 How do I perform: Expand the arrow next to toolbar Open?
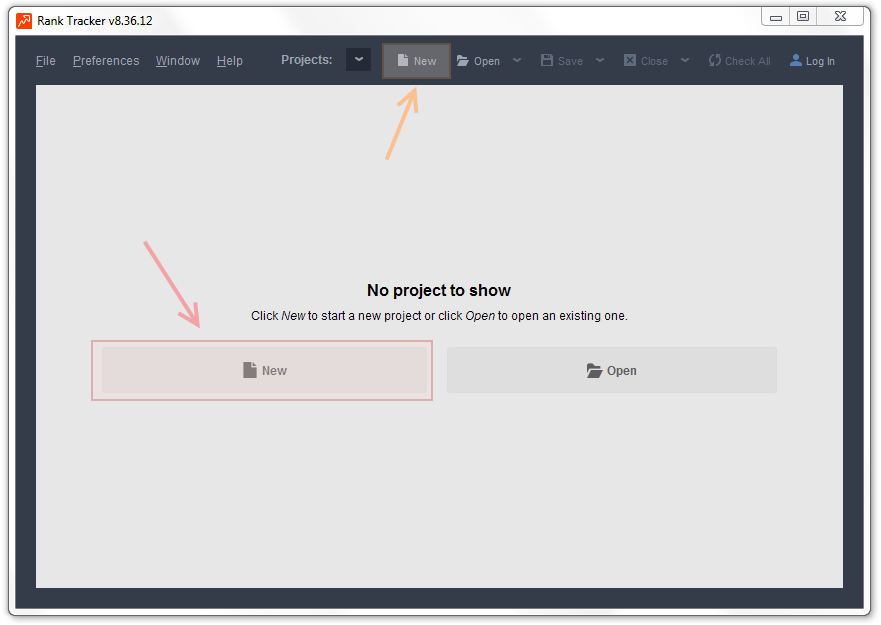517,60
